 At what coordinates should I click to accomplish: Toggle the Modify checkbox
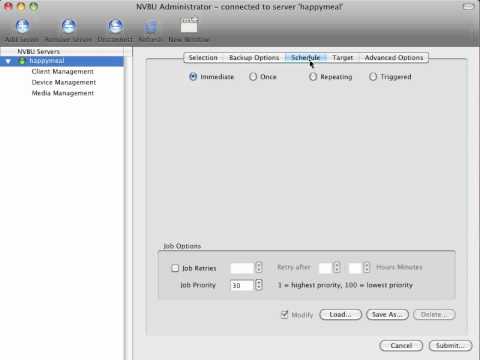pos(284,314)
